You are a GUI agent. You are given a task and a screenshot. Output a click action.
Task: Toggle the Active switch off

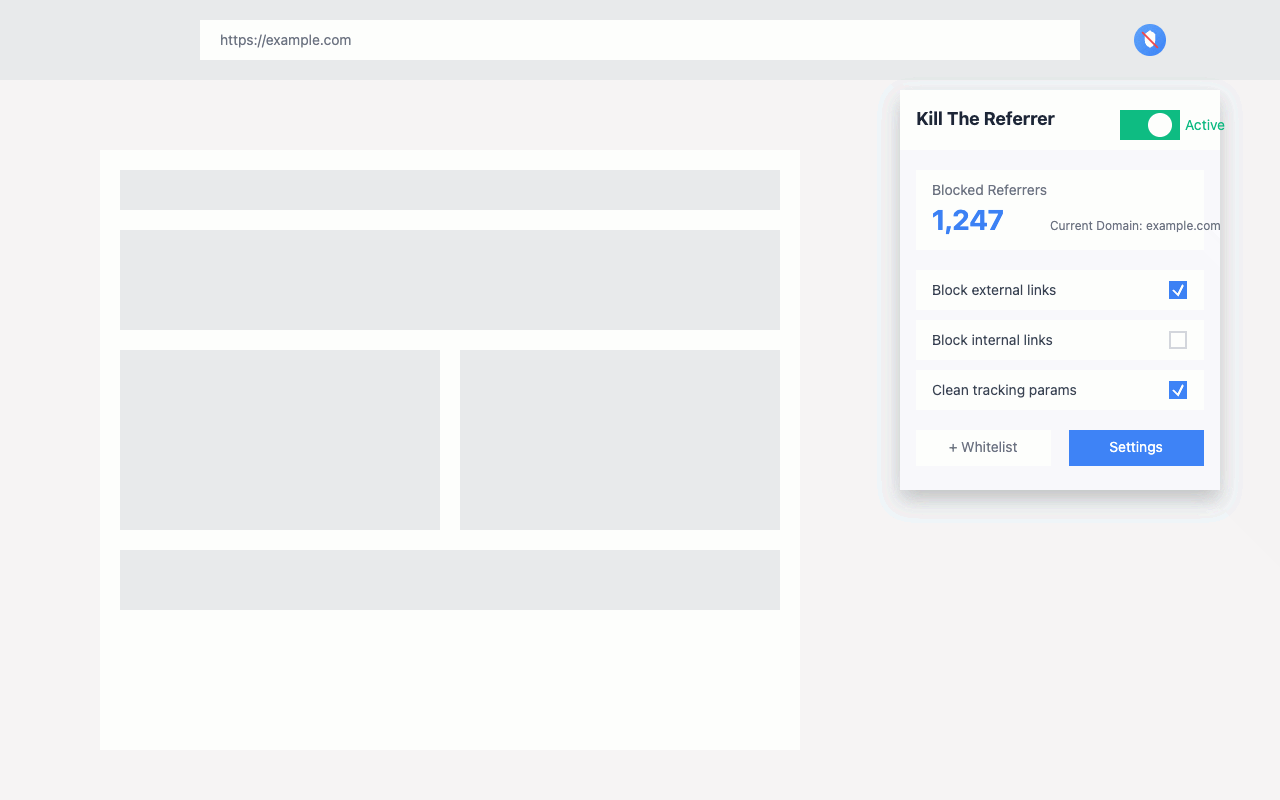click(1149, 124)
